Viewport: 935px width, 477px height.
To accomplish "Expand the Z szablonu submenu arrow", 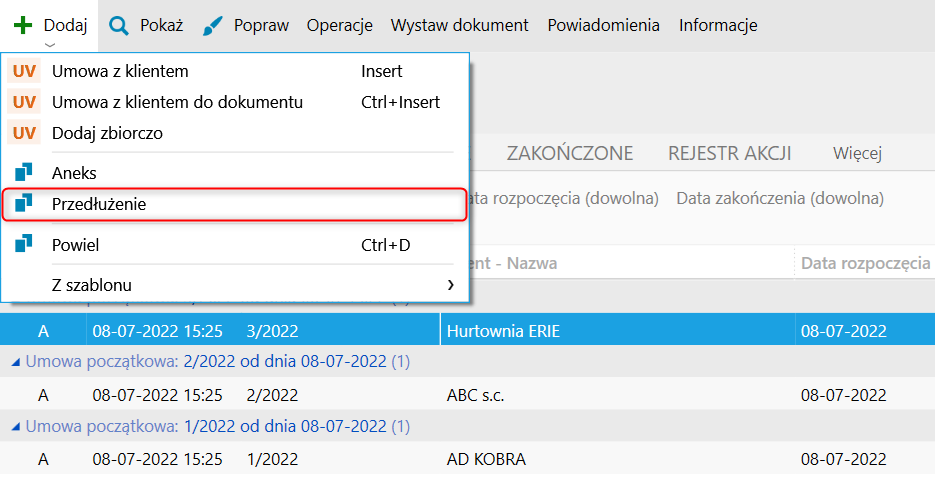I will 451,285.
